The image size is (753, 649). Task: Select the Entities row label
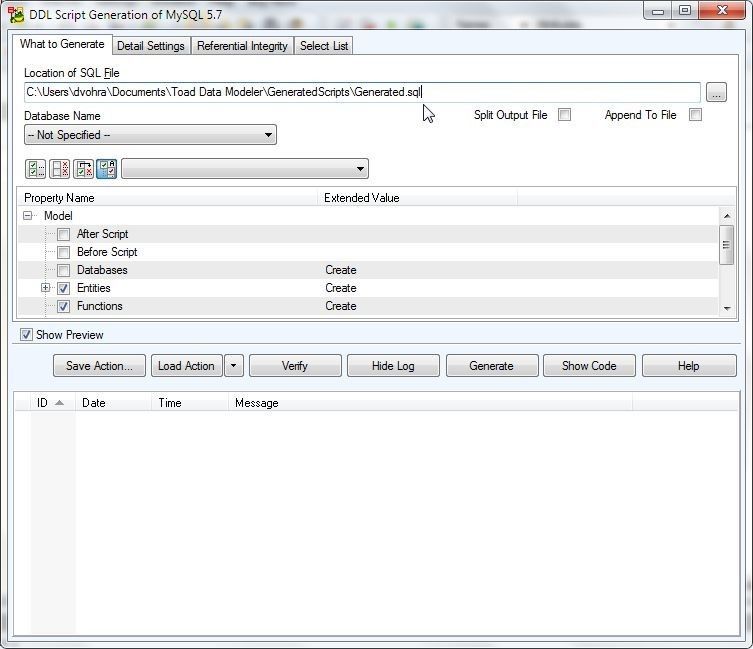pyautogui.click(x=94, y=288)
